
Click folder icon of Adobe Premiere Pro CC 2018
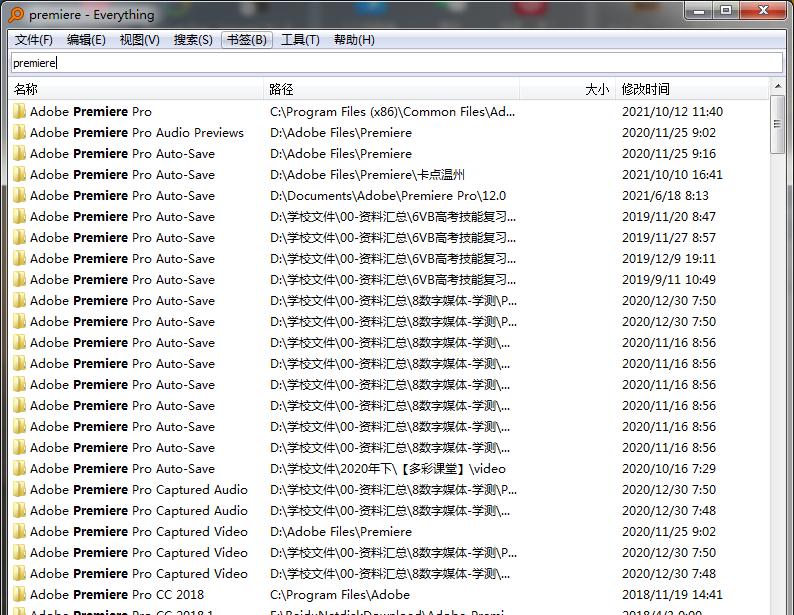click(x=19, y=595)
